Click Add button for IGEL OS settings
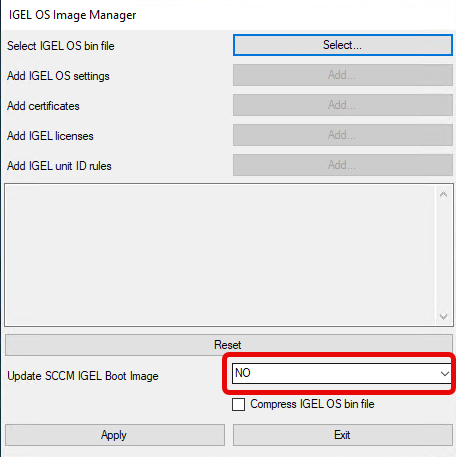 click(343, 75)
